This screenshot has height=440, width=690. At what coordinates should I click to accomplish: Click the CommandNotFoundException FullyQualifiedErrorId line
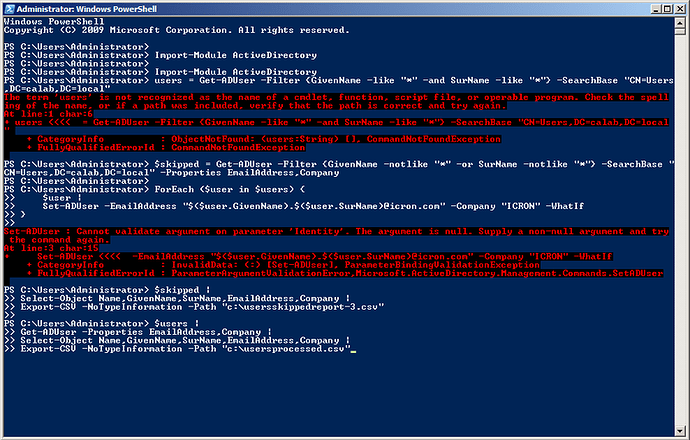165,147
